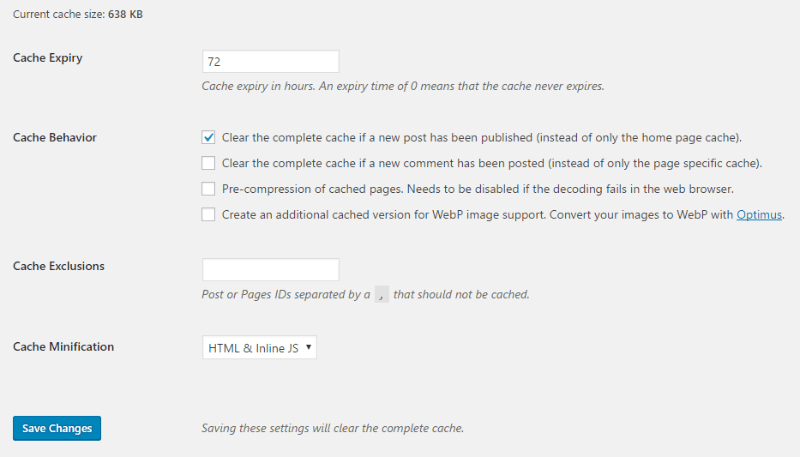The height and width of the screenshot is (457, 800).
Task: Click the arrow on the HTML & Inline JS selector
Action: pos(308,347)
